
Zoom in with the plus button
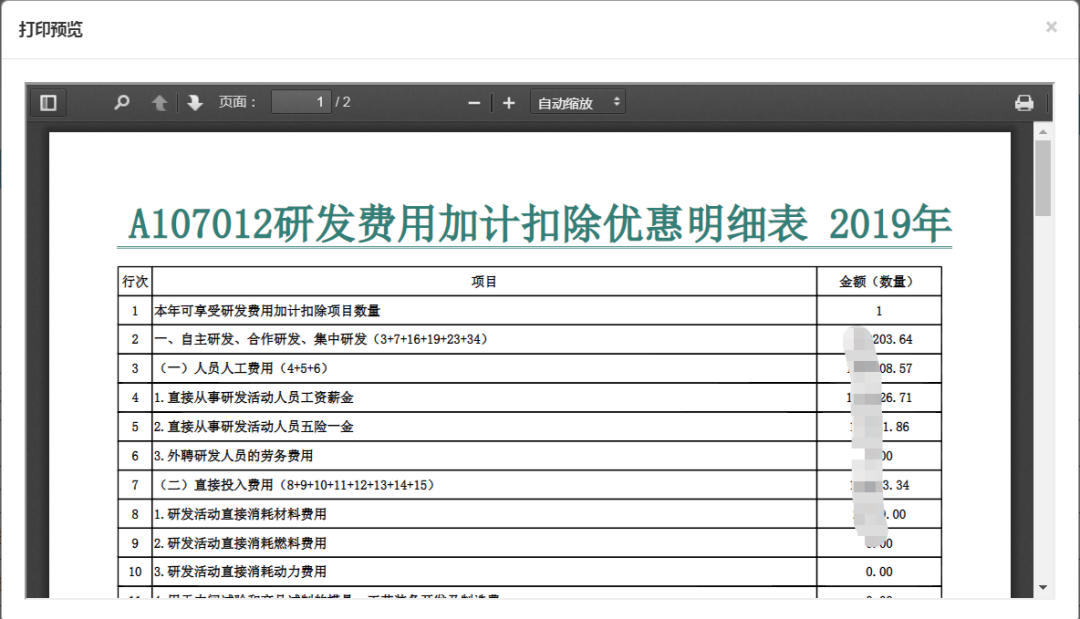click(x=509, y=103)
